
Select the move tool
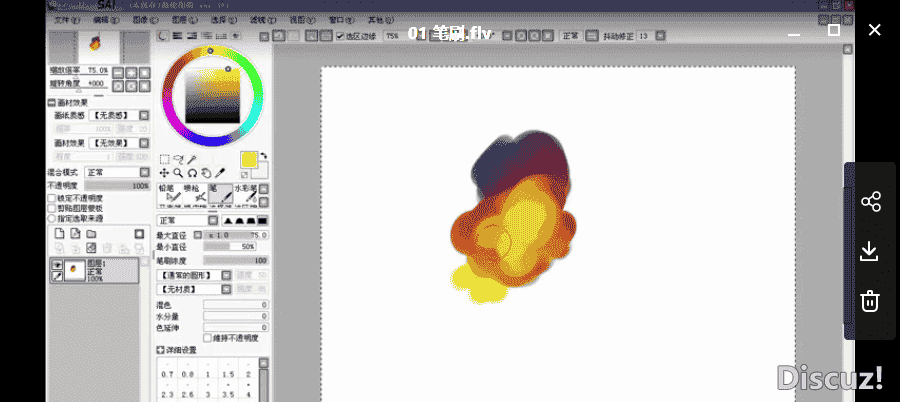click(164, 173)
